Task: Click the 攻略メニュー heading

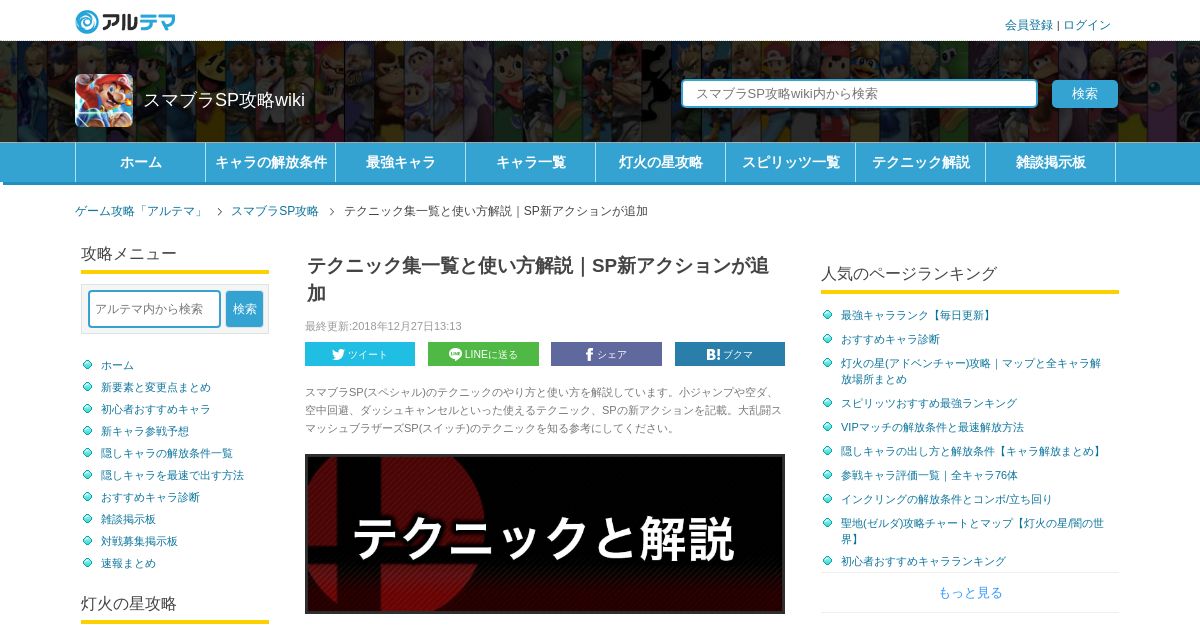Action: [x=129, y=254]
